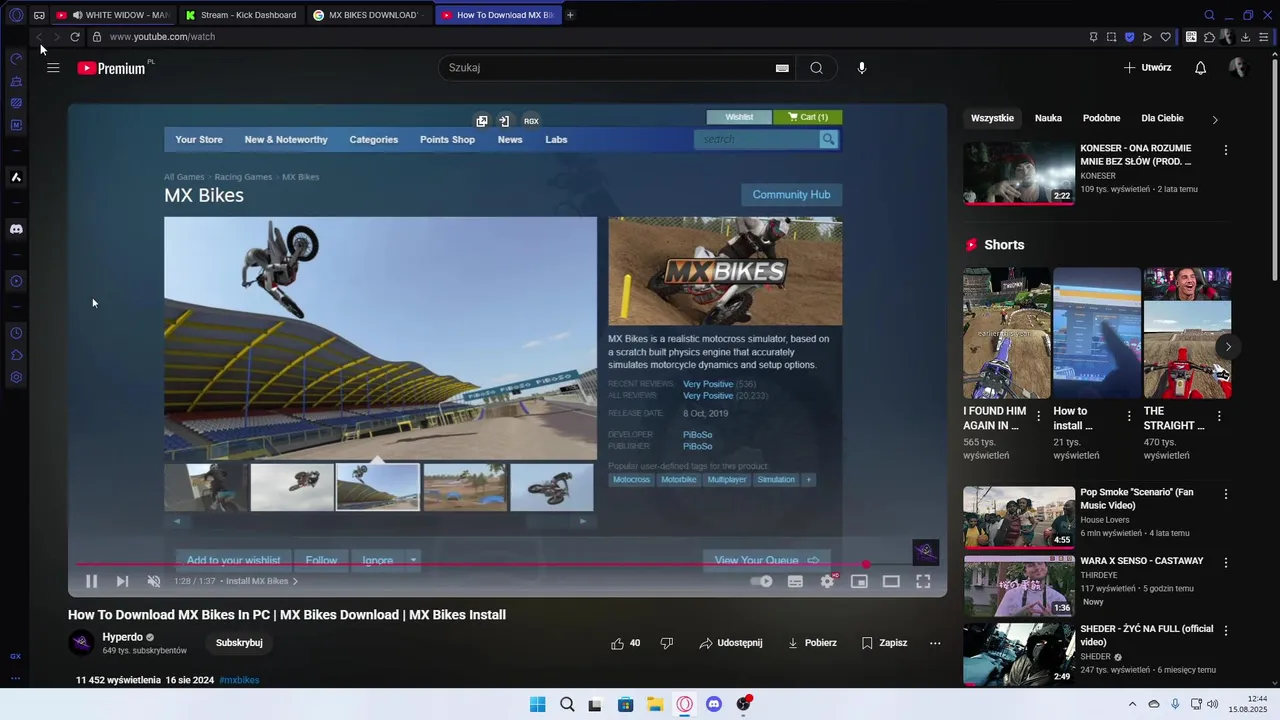Screen dimensions: 1280x720
Task: Go to YouTube Premium home logo
Action: click(x=112, y=68)
